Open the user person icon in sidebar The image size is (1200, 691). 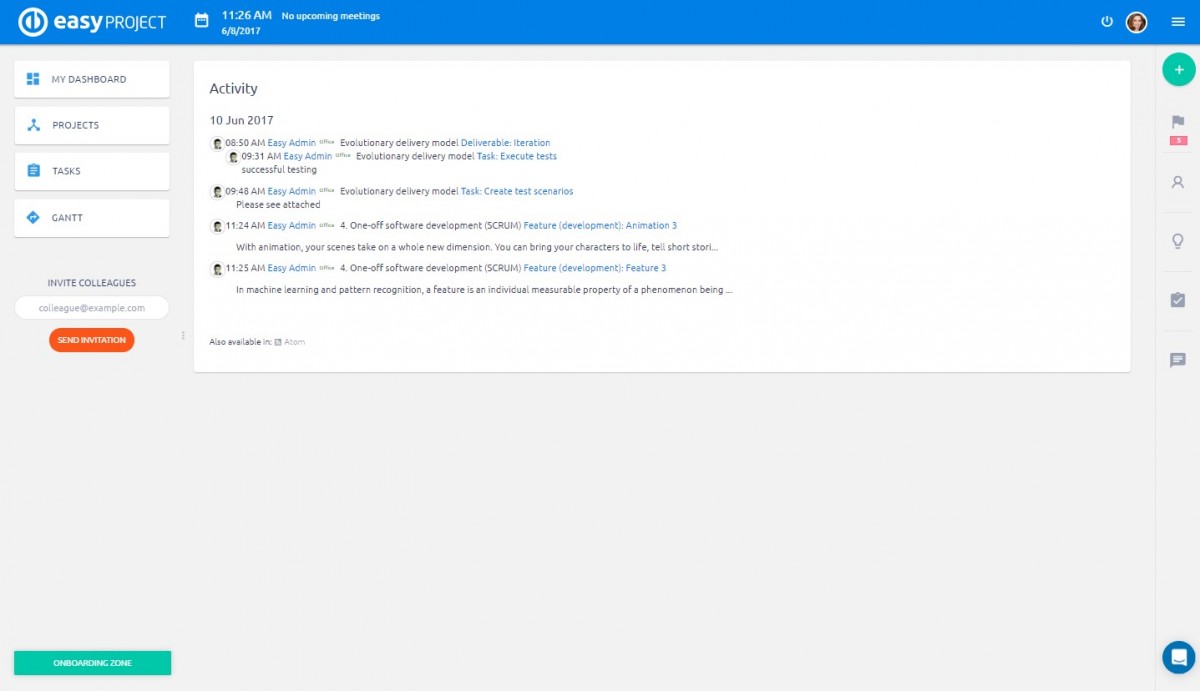pos(1178,182)
